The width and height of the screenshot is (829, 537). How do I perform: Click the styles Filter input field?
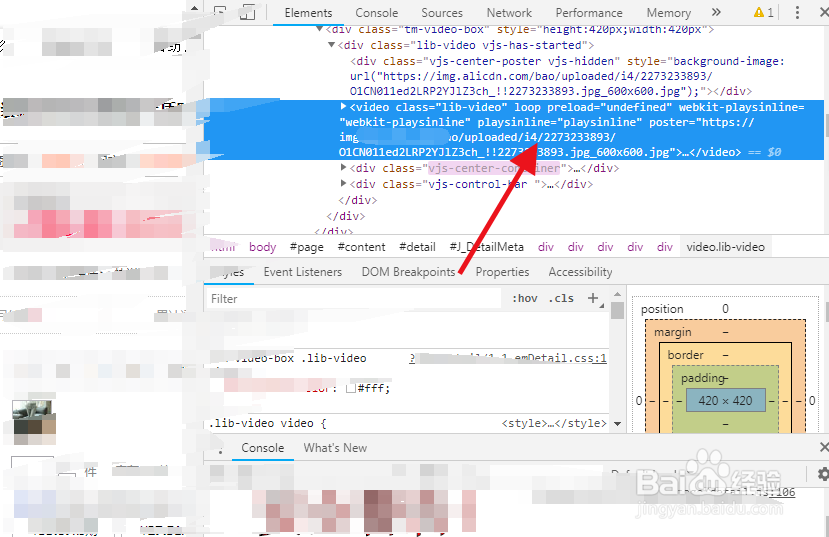[x=354, y=299]
